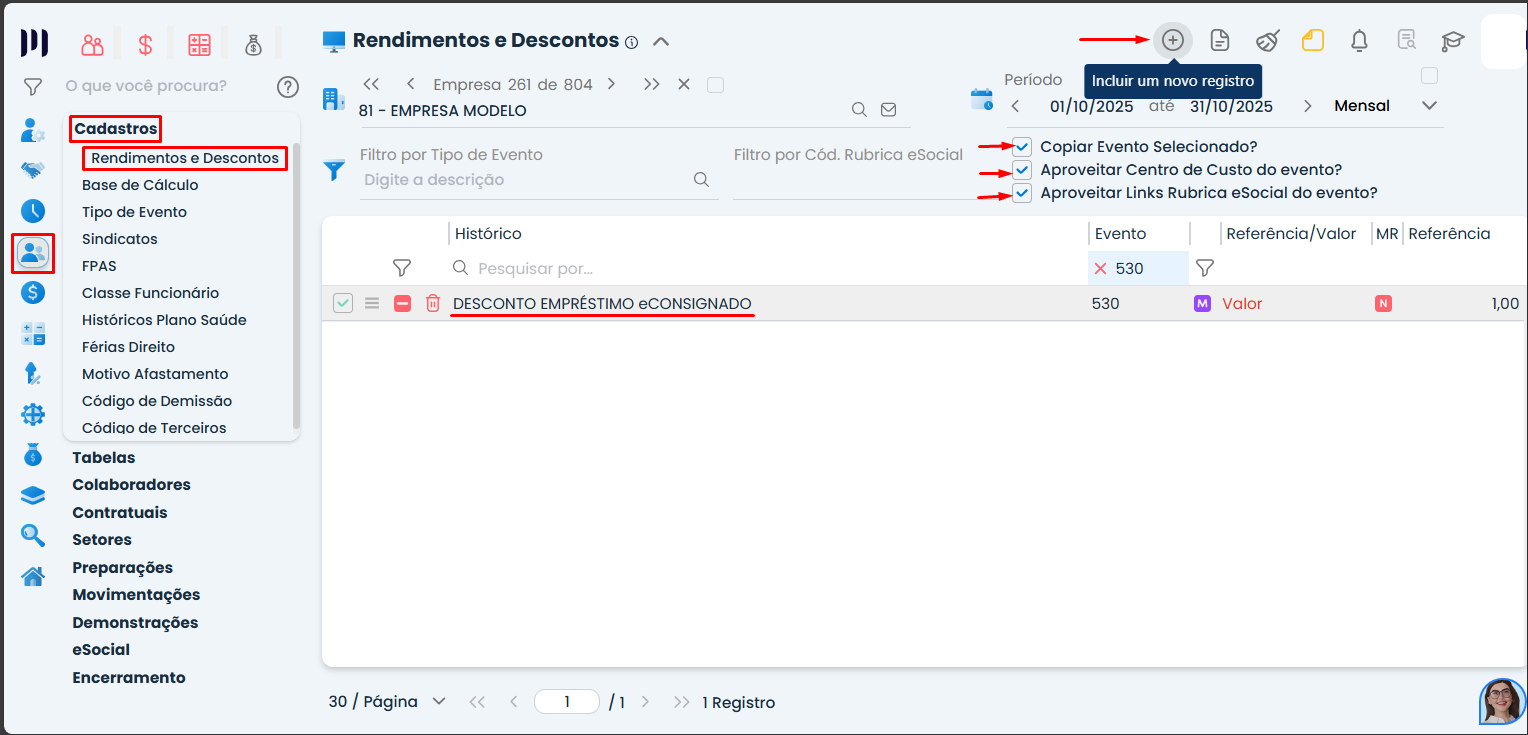Viewport: 1528px width, 735px height.
Task: Open the filter funnel beside the 530 Evento filter
Action: coord(1205,268)
